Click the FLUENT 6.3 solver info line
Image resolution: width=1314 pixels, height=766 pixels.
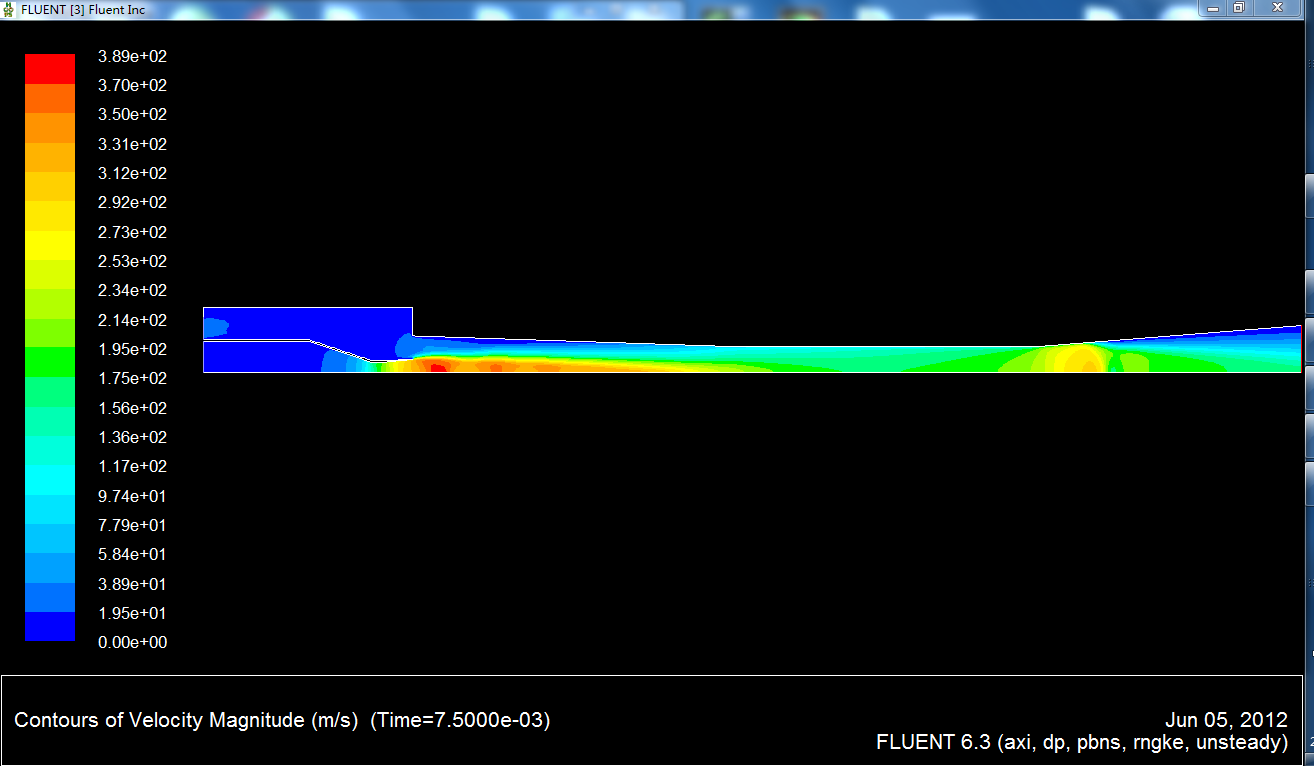click(x=1081, y=742)
